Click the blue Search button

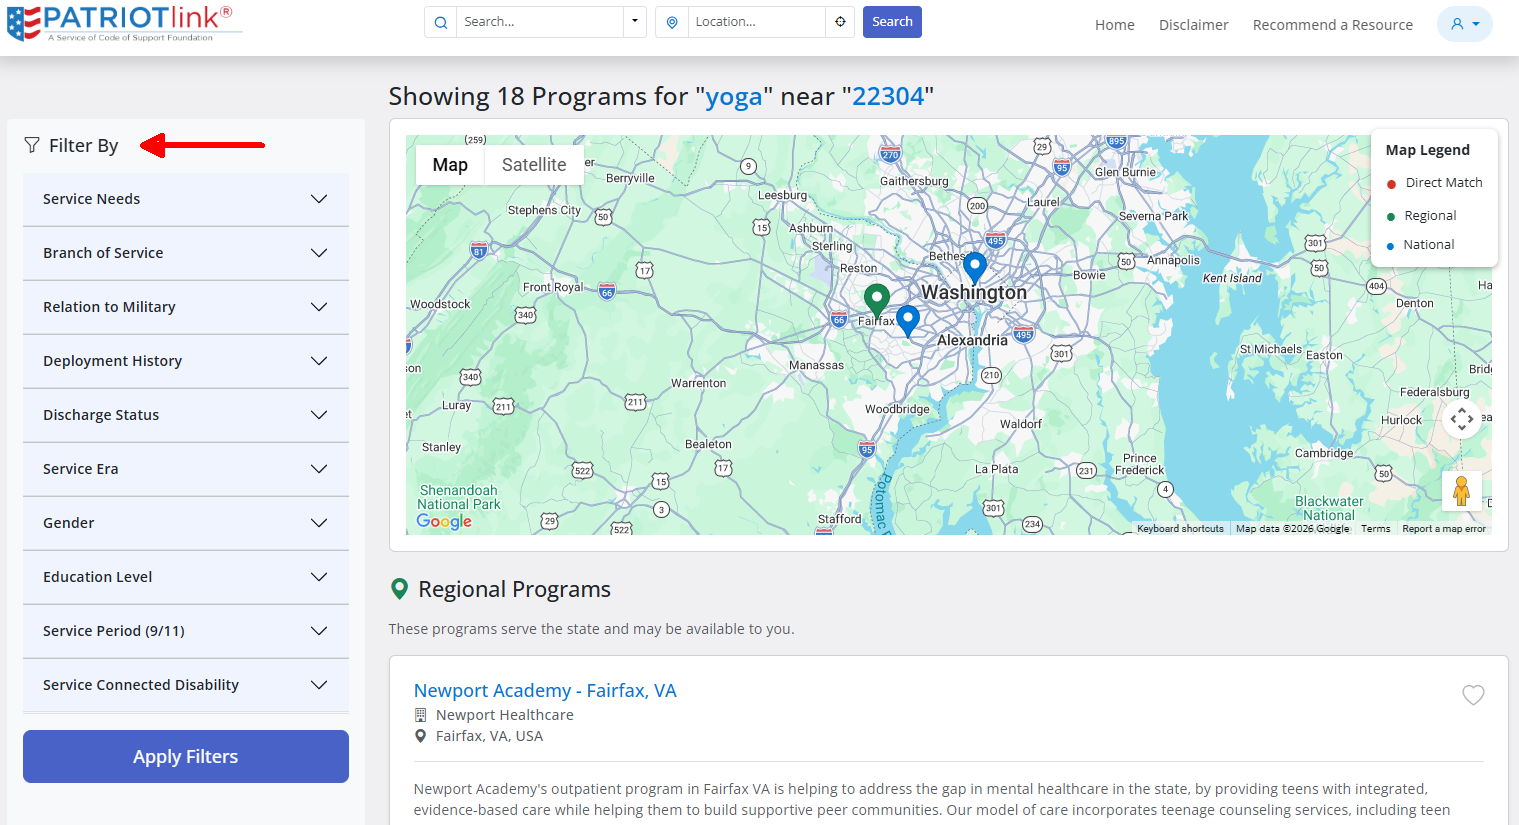click(892, 22)
